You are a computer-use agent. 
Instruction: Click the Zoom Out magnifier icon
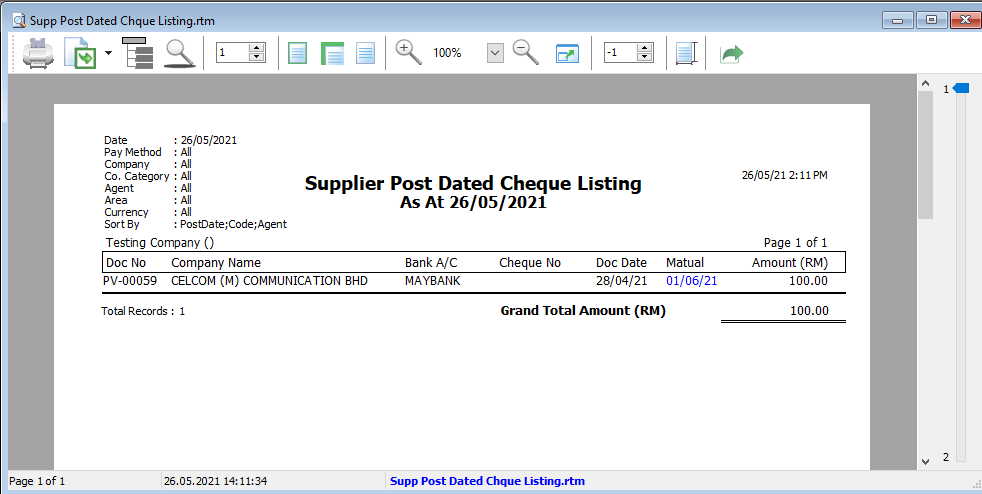click(x=526, y=53)
